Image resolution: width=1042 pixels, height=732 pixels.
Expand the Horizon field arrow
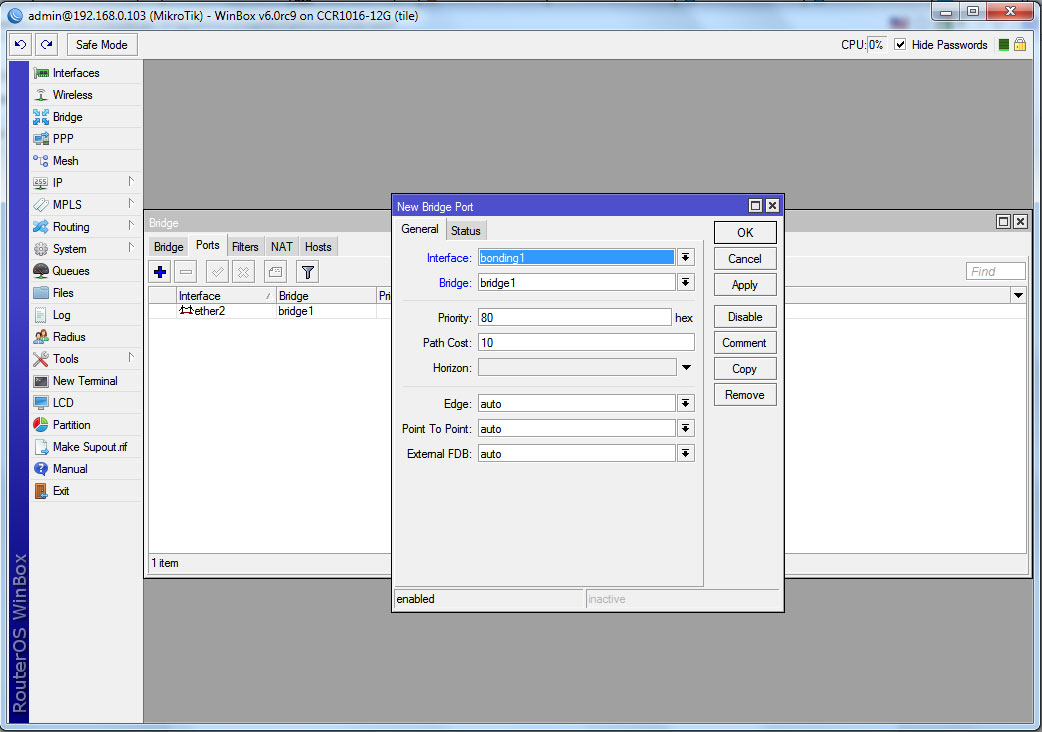(686, 368)
